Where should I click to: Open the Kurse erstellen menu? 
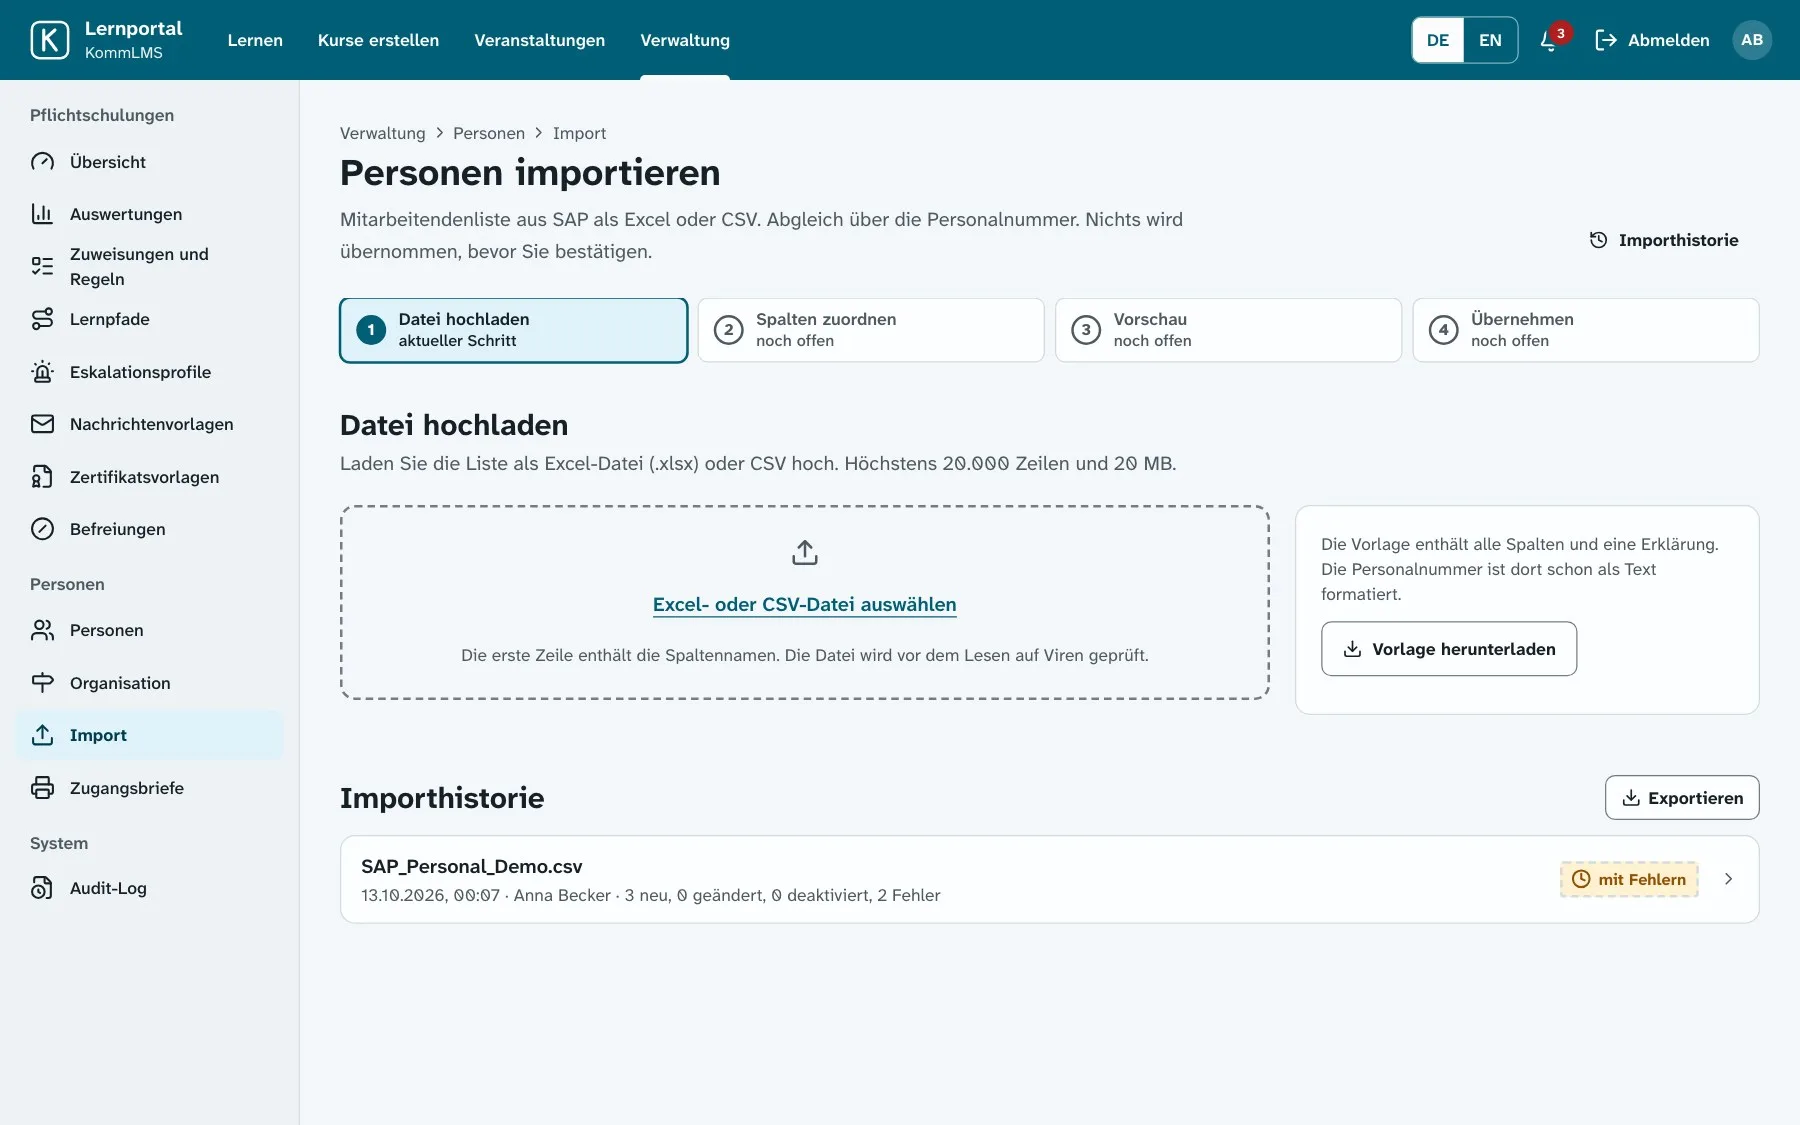378,40
